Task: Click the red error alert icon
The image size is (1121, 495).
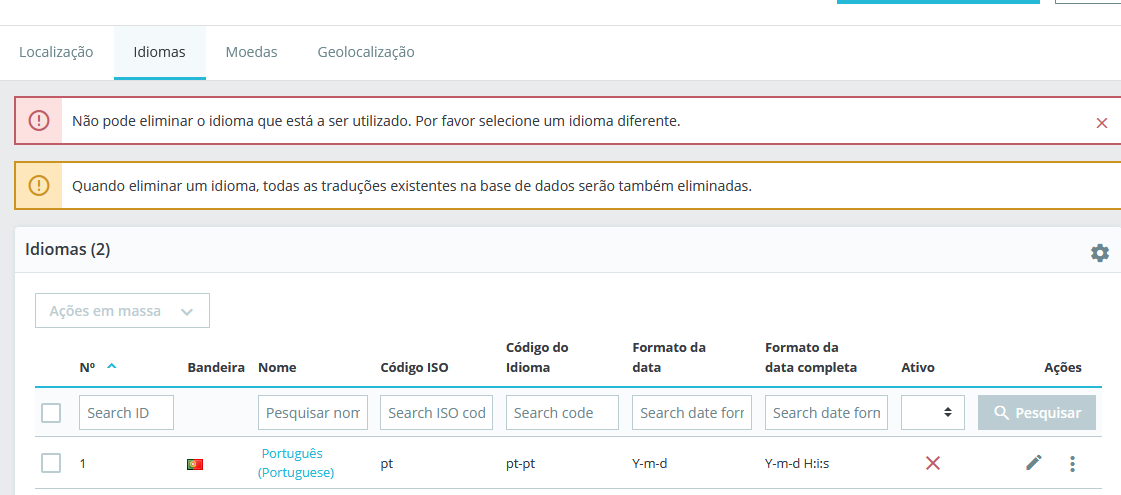Action: tap(39, 121)
